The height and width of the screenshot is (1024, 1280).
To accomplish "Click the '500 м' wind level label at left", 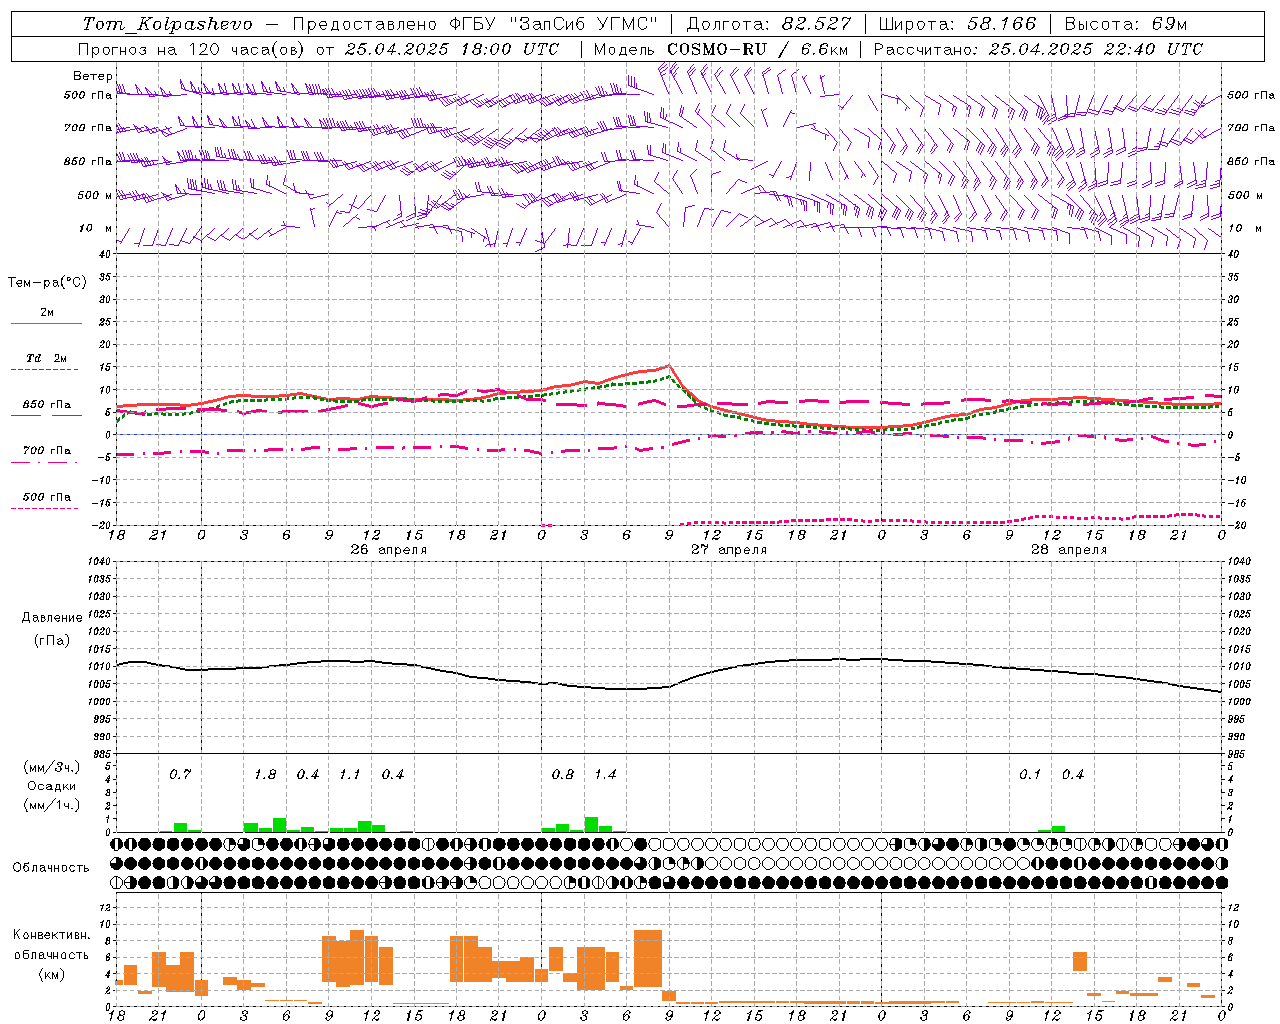I will pyautogui.click(x=96, y=195).
